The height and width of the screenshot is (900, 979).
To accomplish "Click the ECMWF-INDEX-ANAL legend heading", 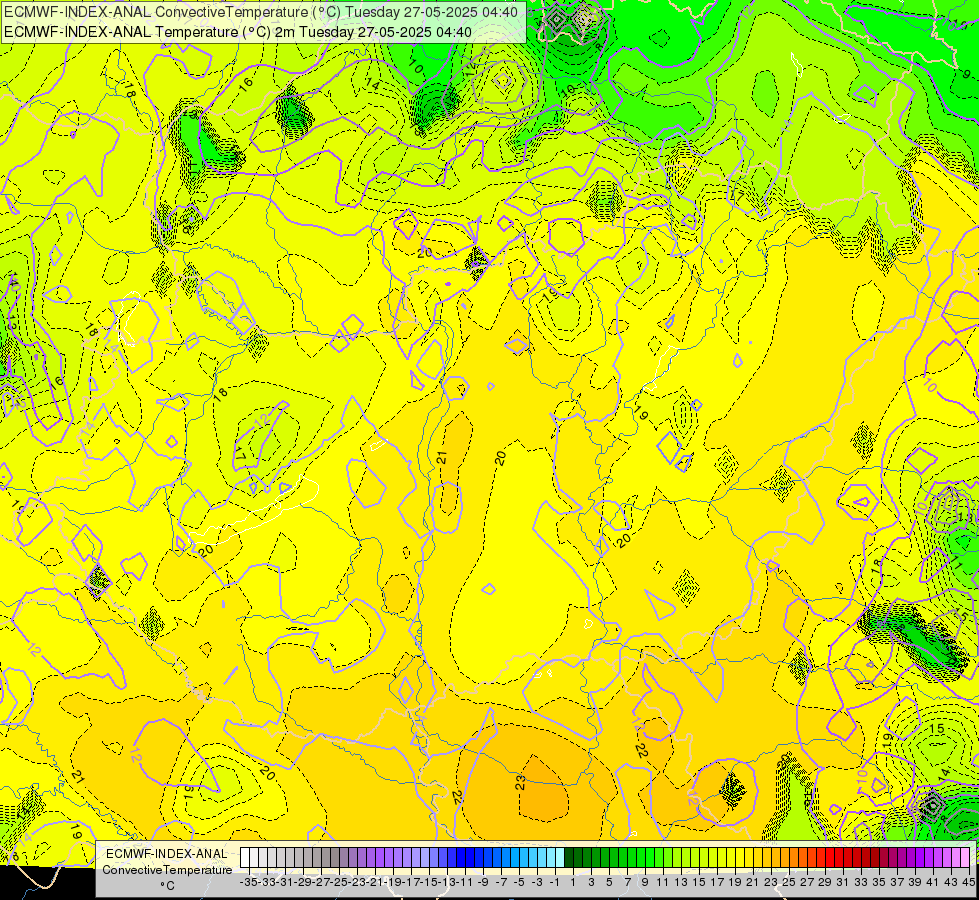I will pyautogui.click(x=167, y=854).
